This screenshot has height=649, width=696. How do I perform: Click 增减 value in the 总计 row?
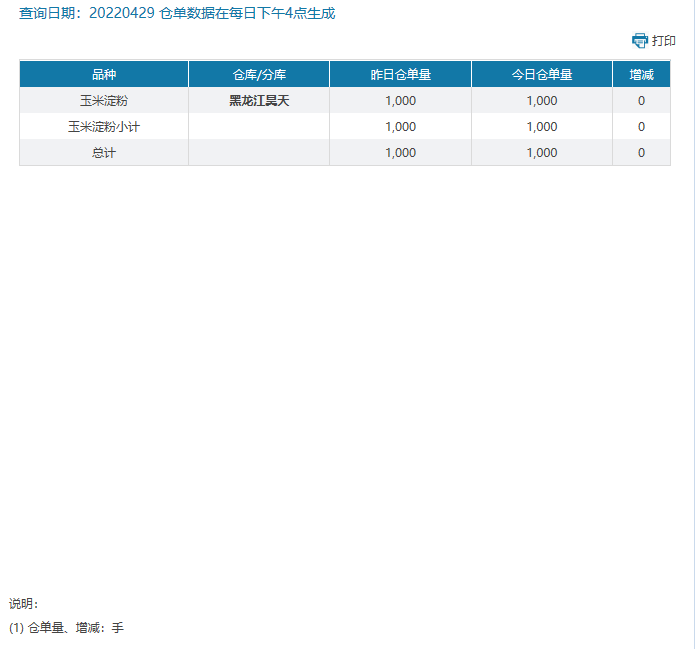(641, 153)
